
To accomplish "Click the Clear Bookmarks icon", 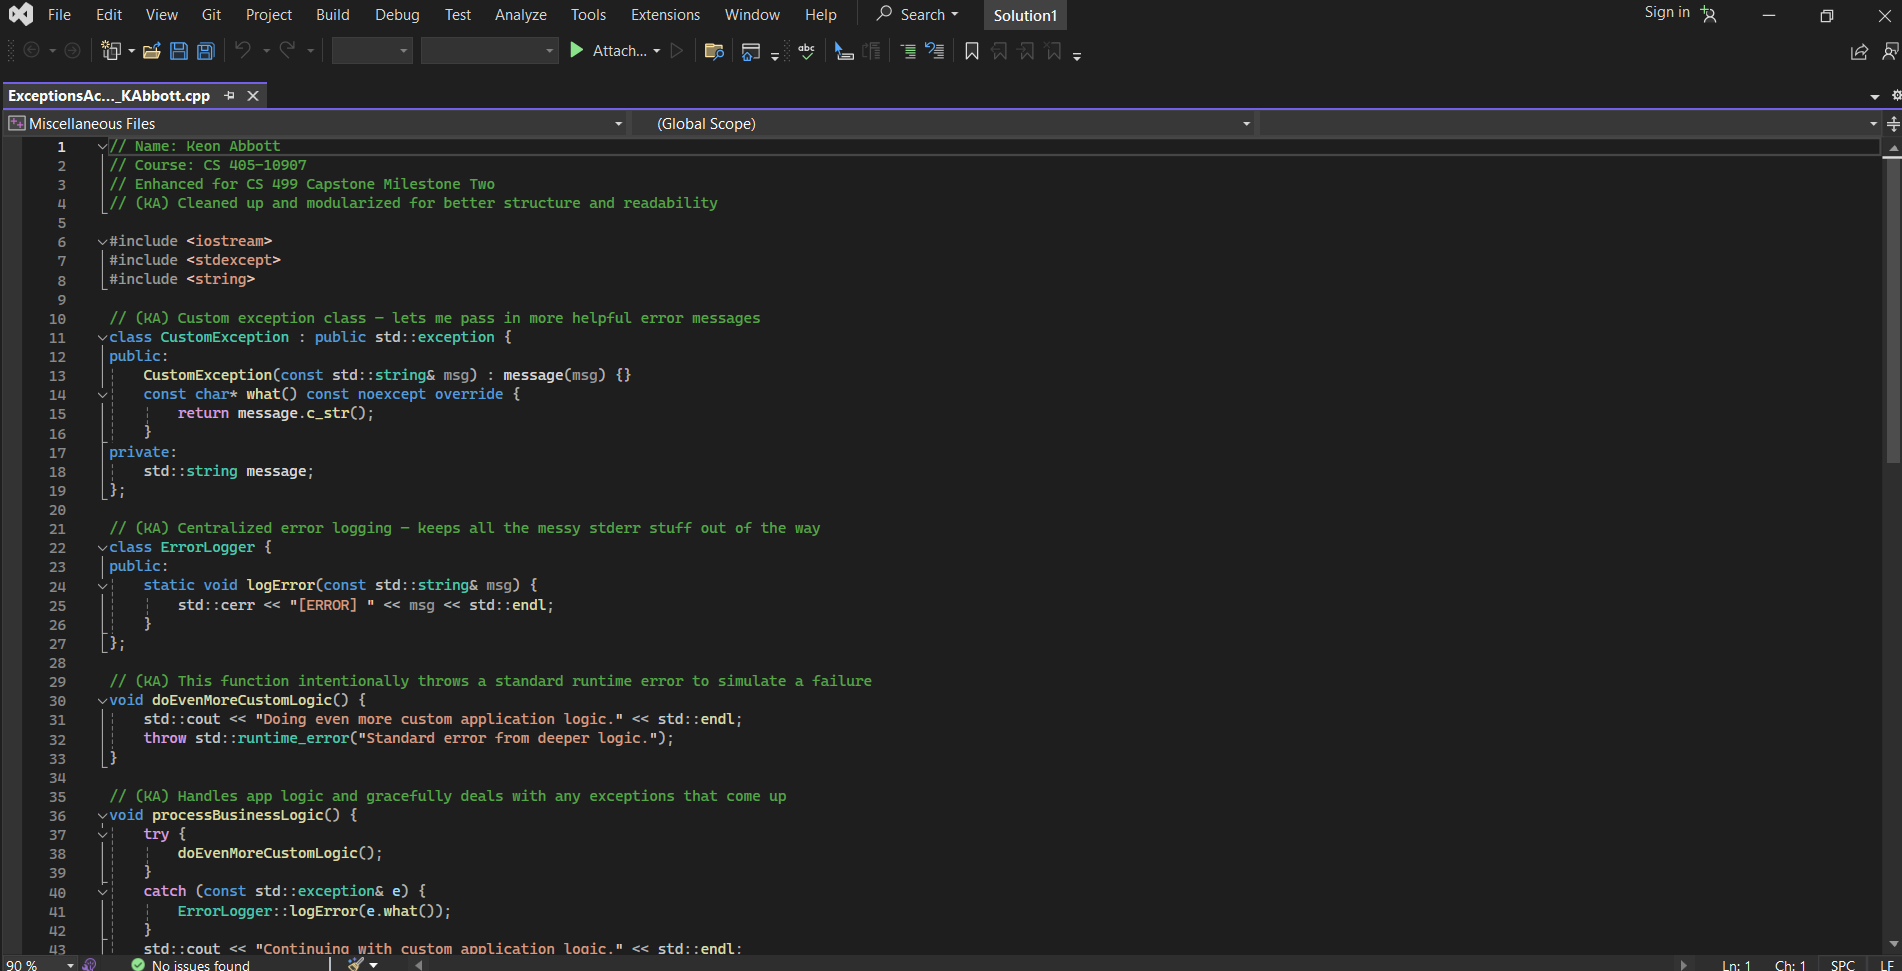I will click(1053, 51).
